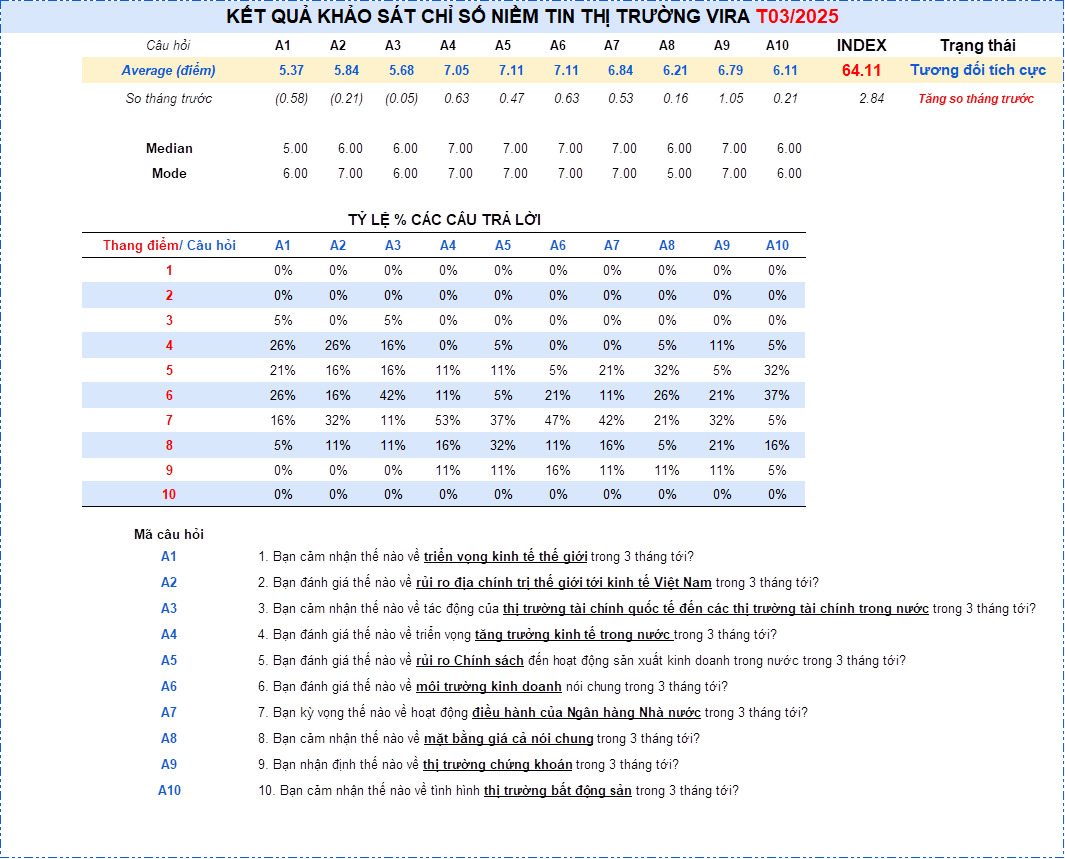1065x859 pixels.
Task: Click the A8 average value 6.21
Action: tap(675, 71)
